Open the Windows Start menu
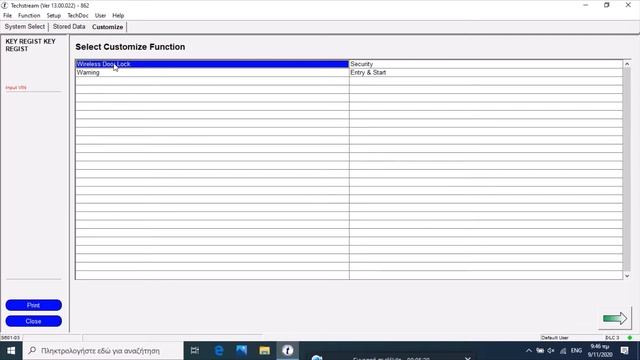Image resolution: width=640 pixels, height=360 pixels. pyautogui.click(x=11, y=351)
